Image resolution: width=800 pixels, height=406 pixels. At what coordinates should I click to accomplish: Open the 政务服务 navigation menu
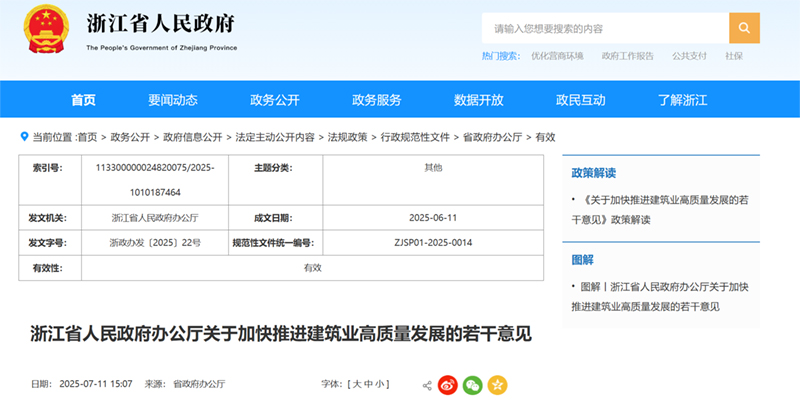(377, 100)
